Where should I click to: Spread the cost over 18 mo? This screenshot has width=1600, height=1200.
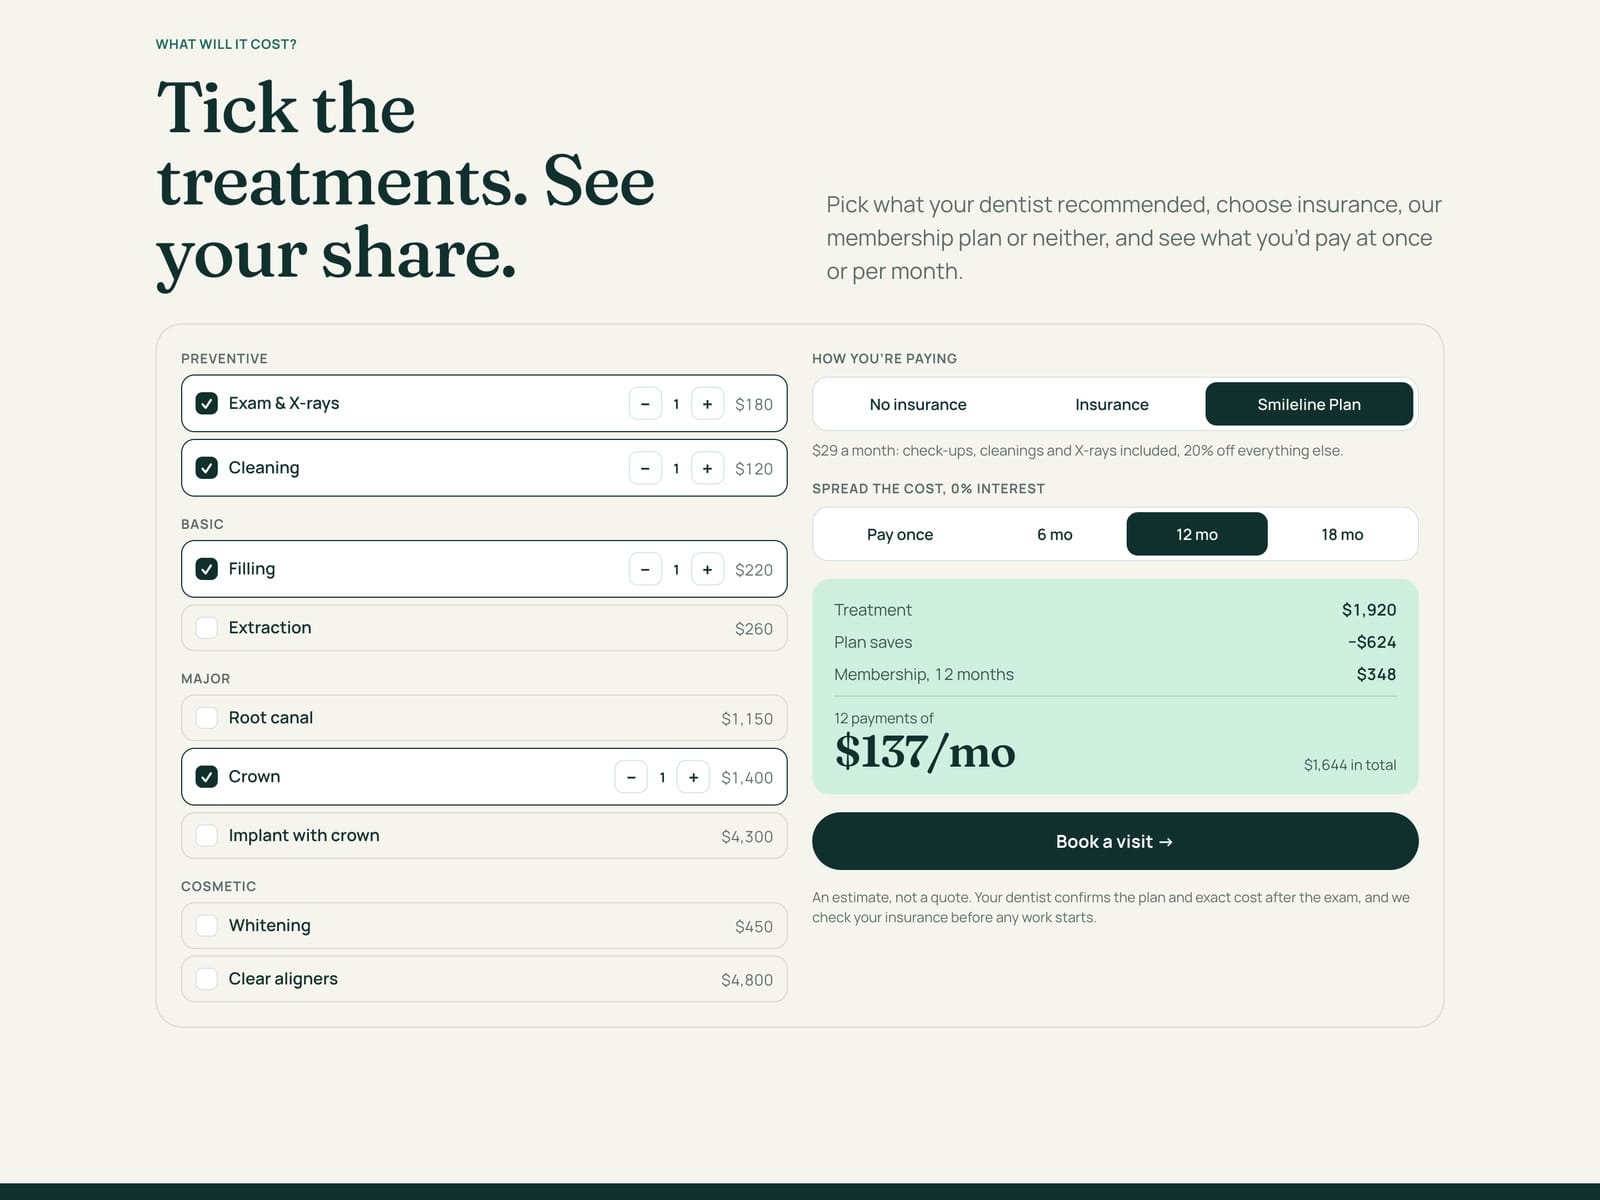click(1342, 534)
